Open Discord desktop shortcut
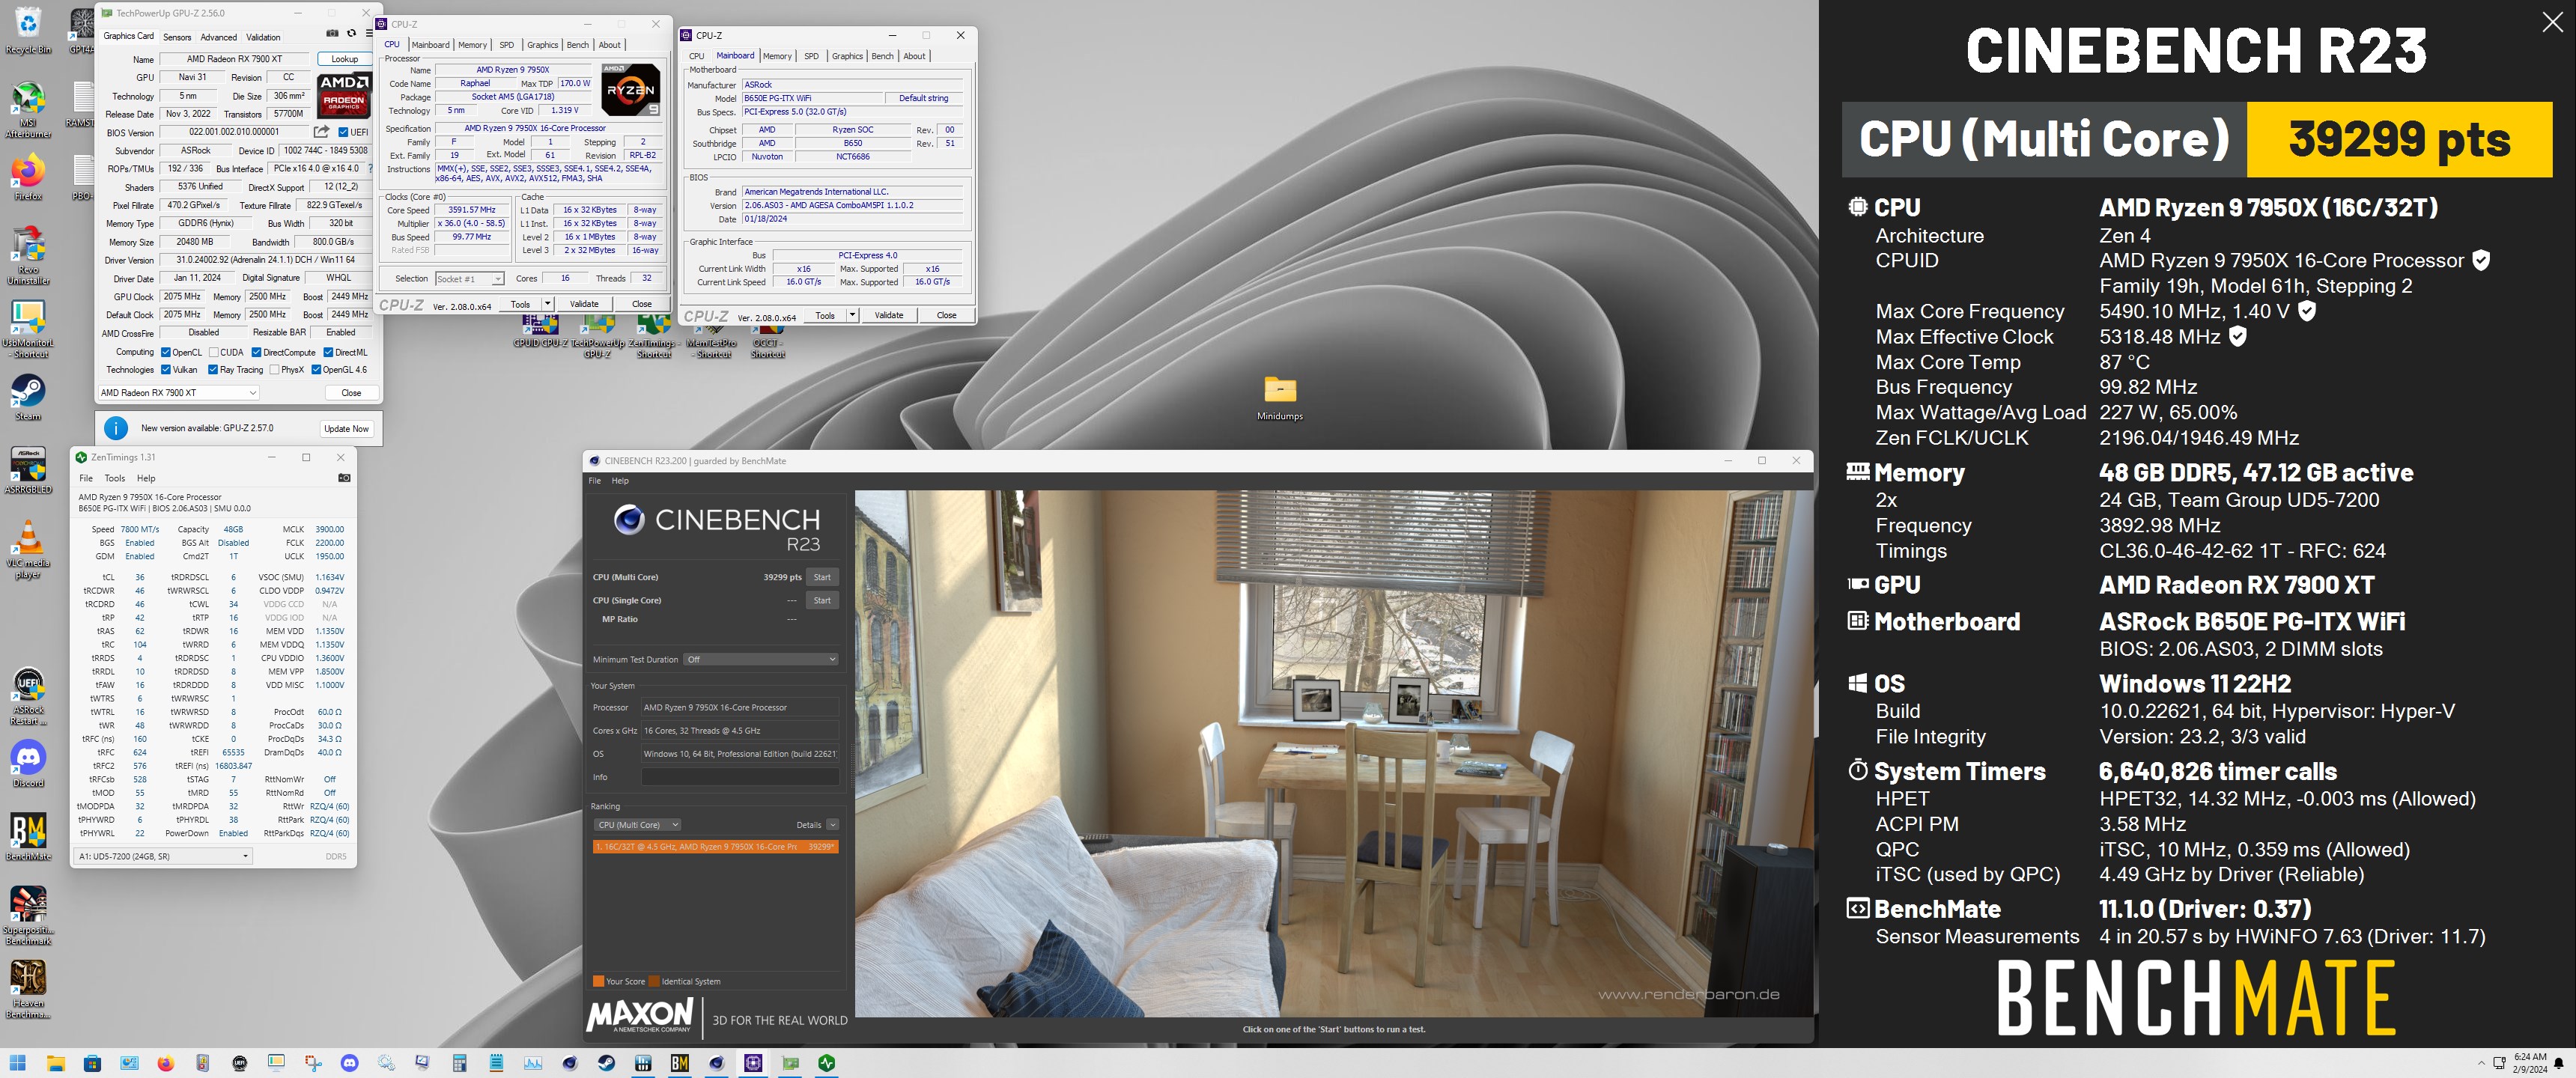Viewport: 2576px width, 1078px height. tap(28, 763)
